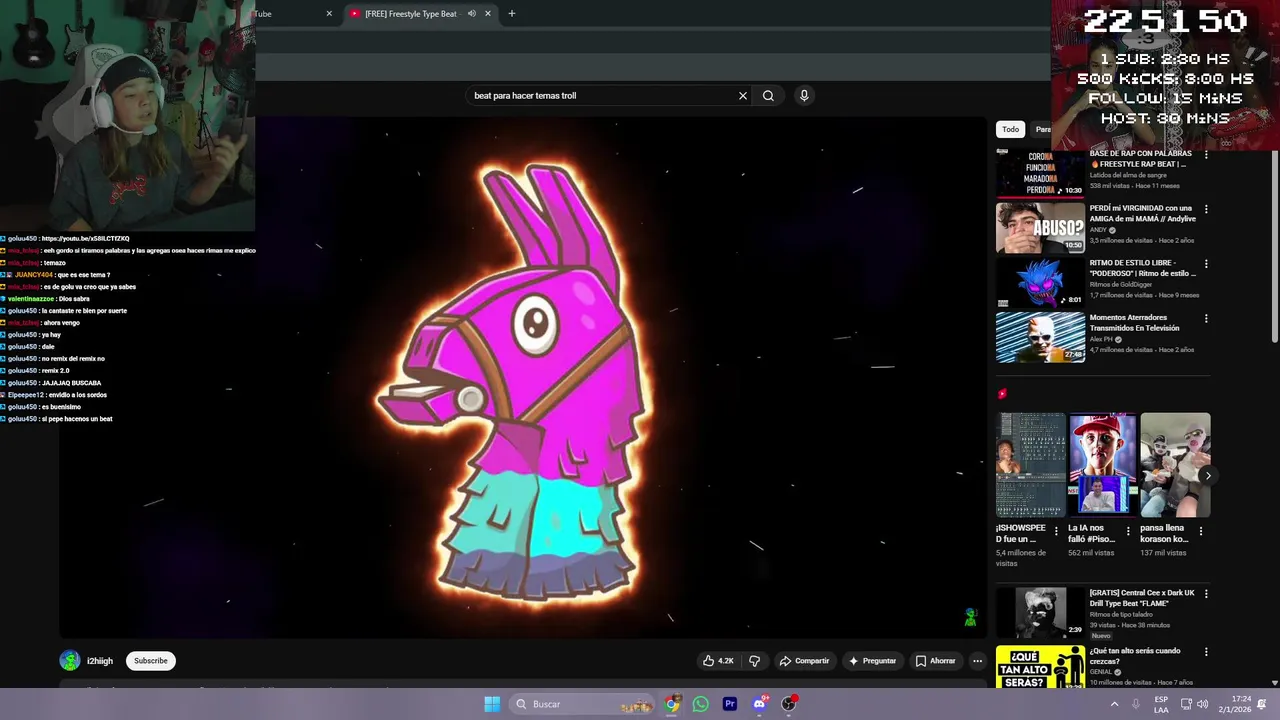1280x720 pixels.
Task: Open the notifications bell in the tray
Action: 1262,704
